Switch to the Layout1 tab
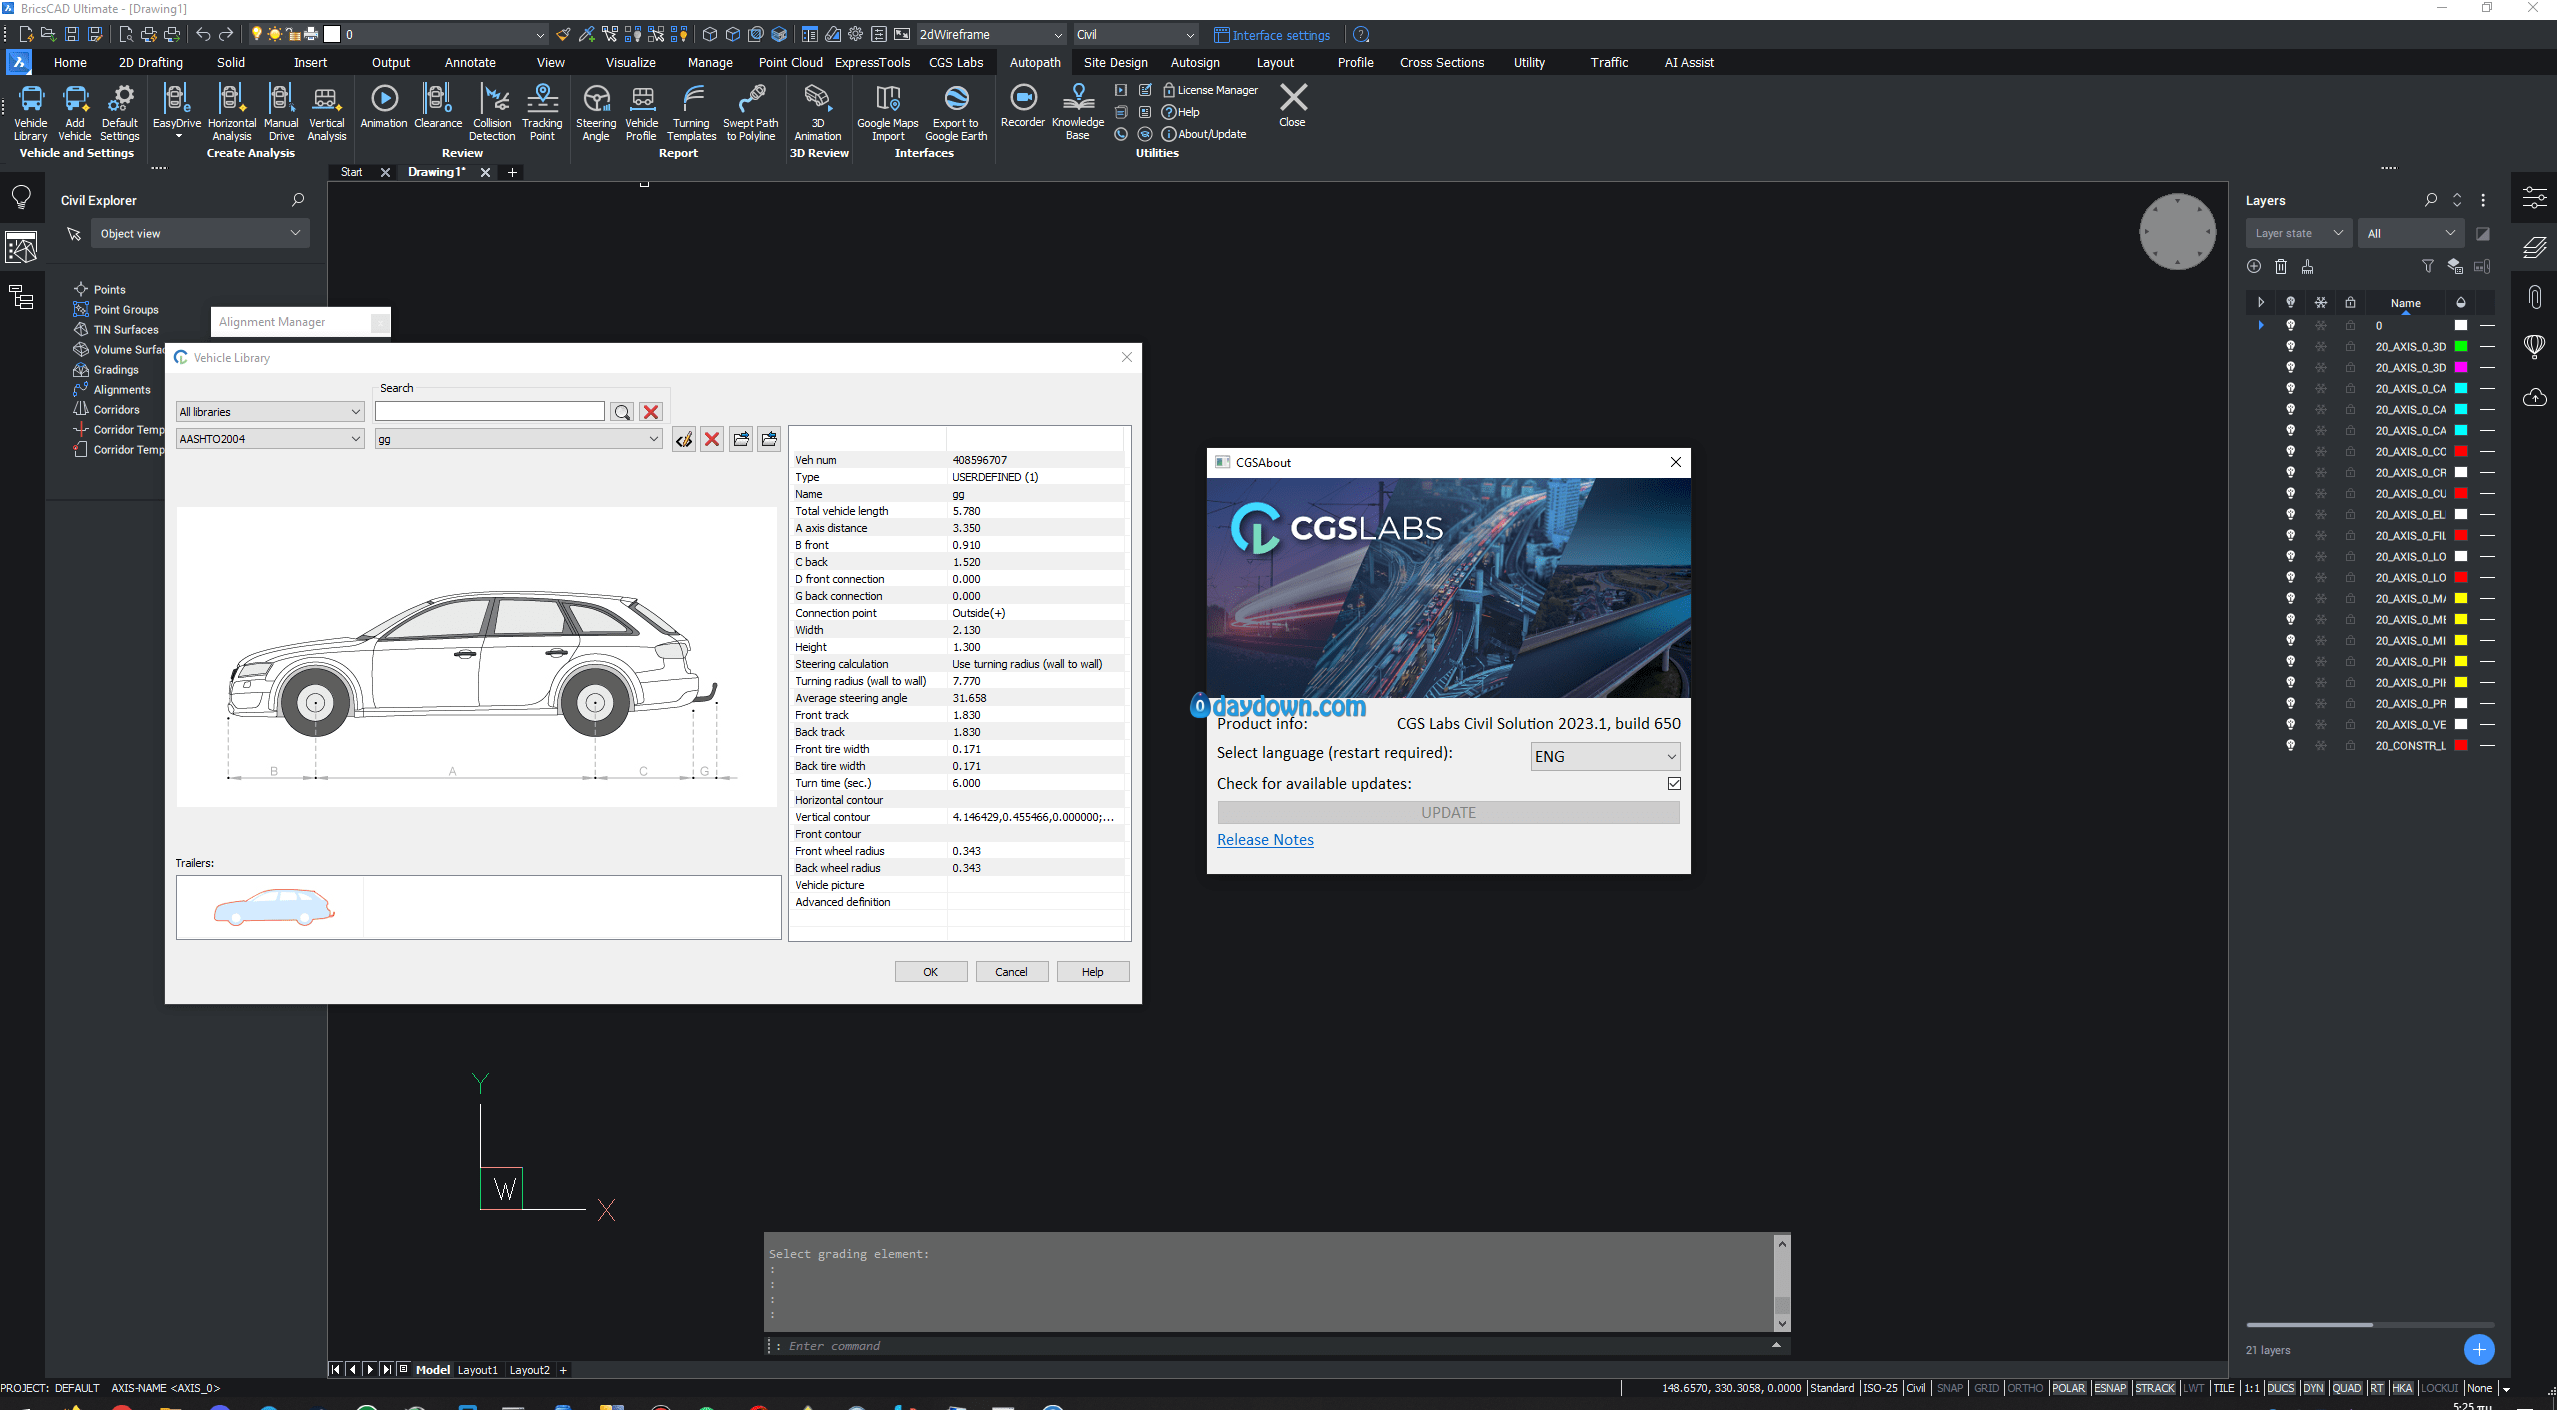The height and width of the screenshot is (1410, 2557). tap(478, 1370)
